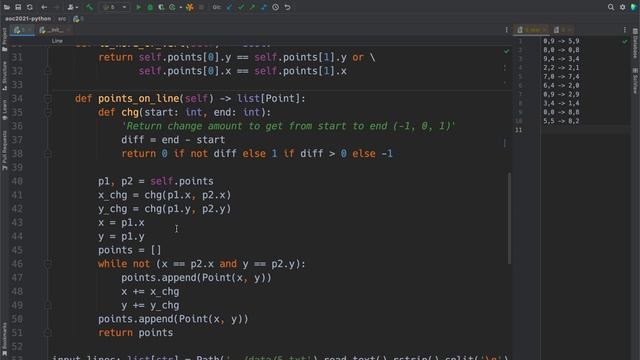Select the second file tab in right pane
The width and height of the screenshot is (640, 360).
563,30
